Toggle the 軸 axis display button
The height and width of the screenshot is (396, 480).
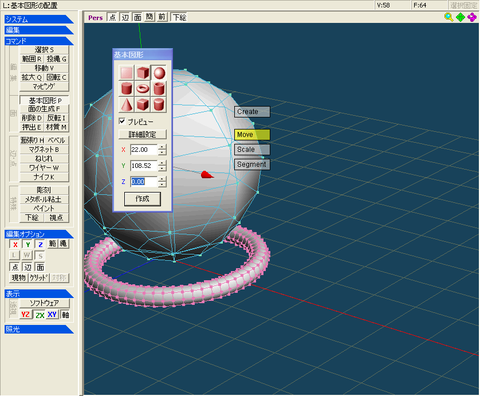[65, 315]
